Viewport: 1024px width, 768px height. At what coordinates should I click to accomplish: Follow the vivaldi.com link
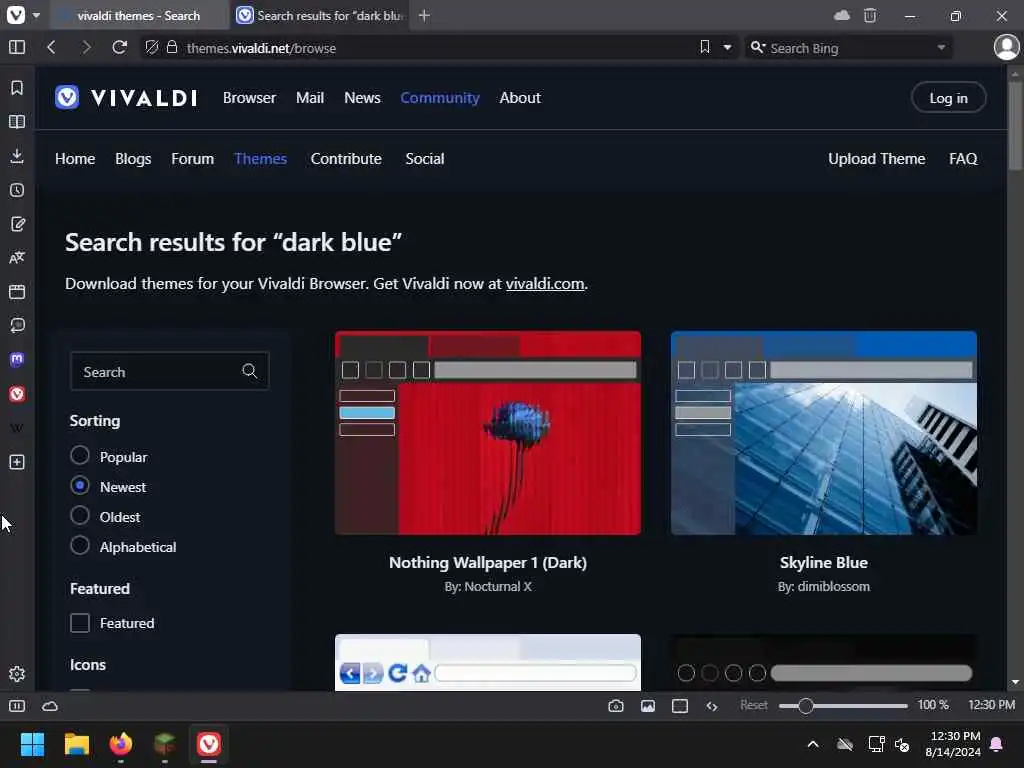545,283
